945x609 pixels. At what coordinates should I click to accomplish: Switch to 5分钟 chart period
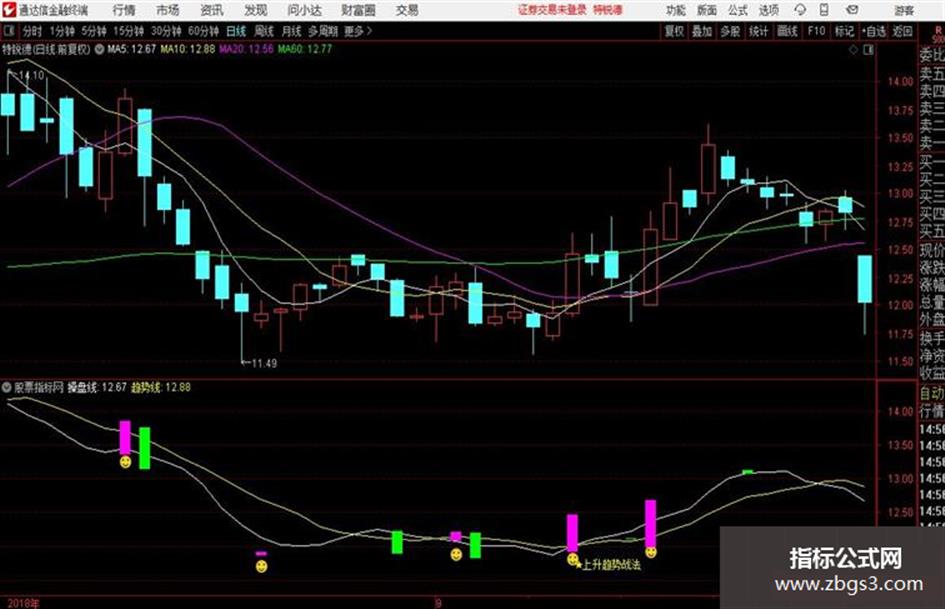[x=93, y=31]
